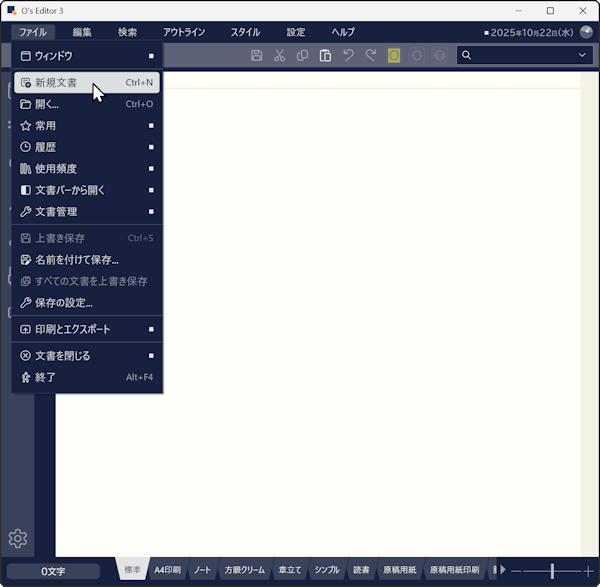Viewport: 600px width, 587px height.
Task: Click the zoom slider in status bar
Action: 552,570
